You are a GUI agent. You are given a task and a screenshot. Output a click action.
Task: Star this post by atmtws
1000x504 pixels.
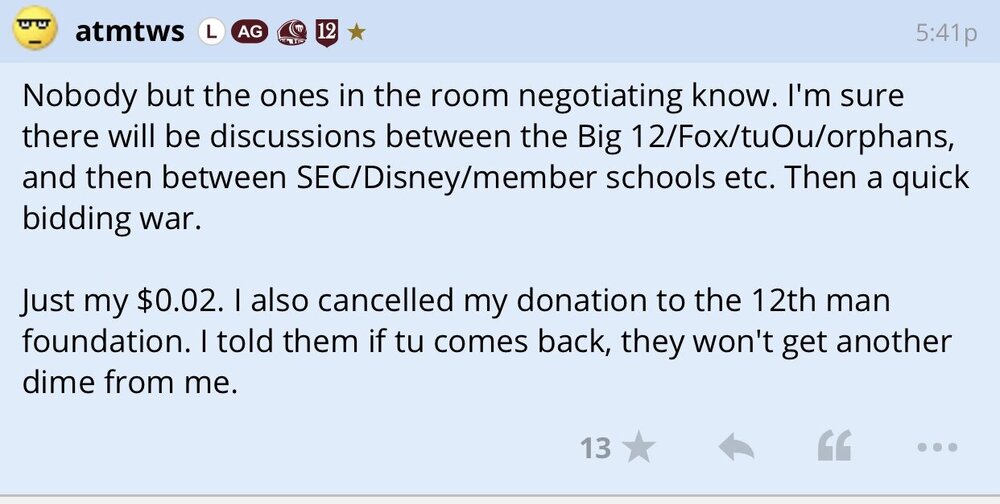(637, 447)
